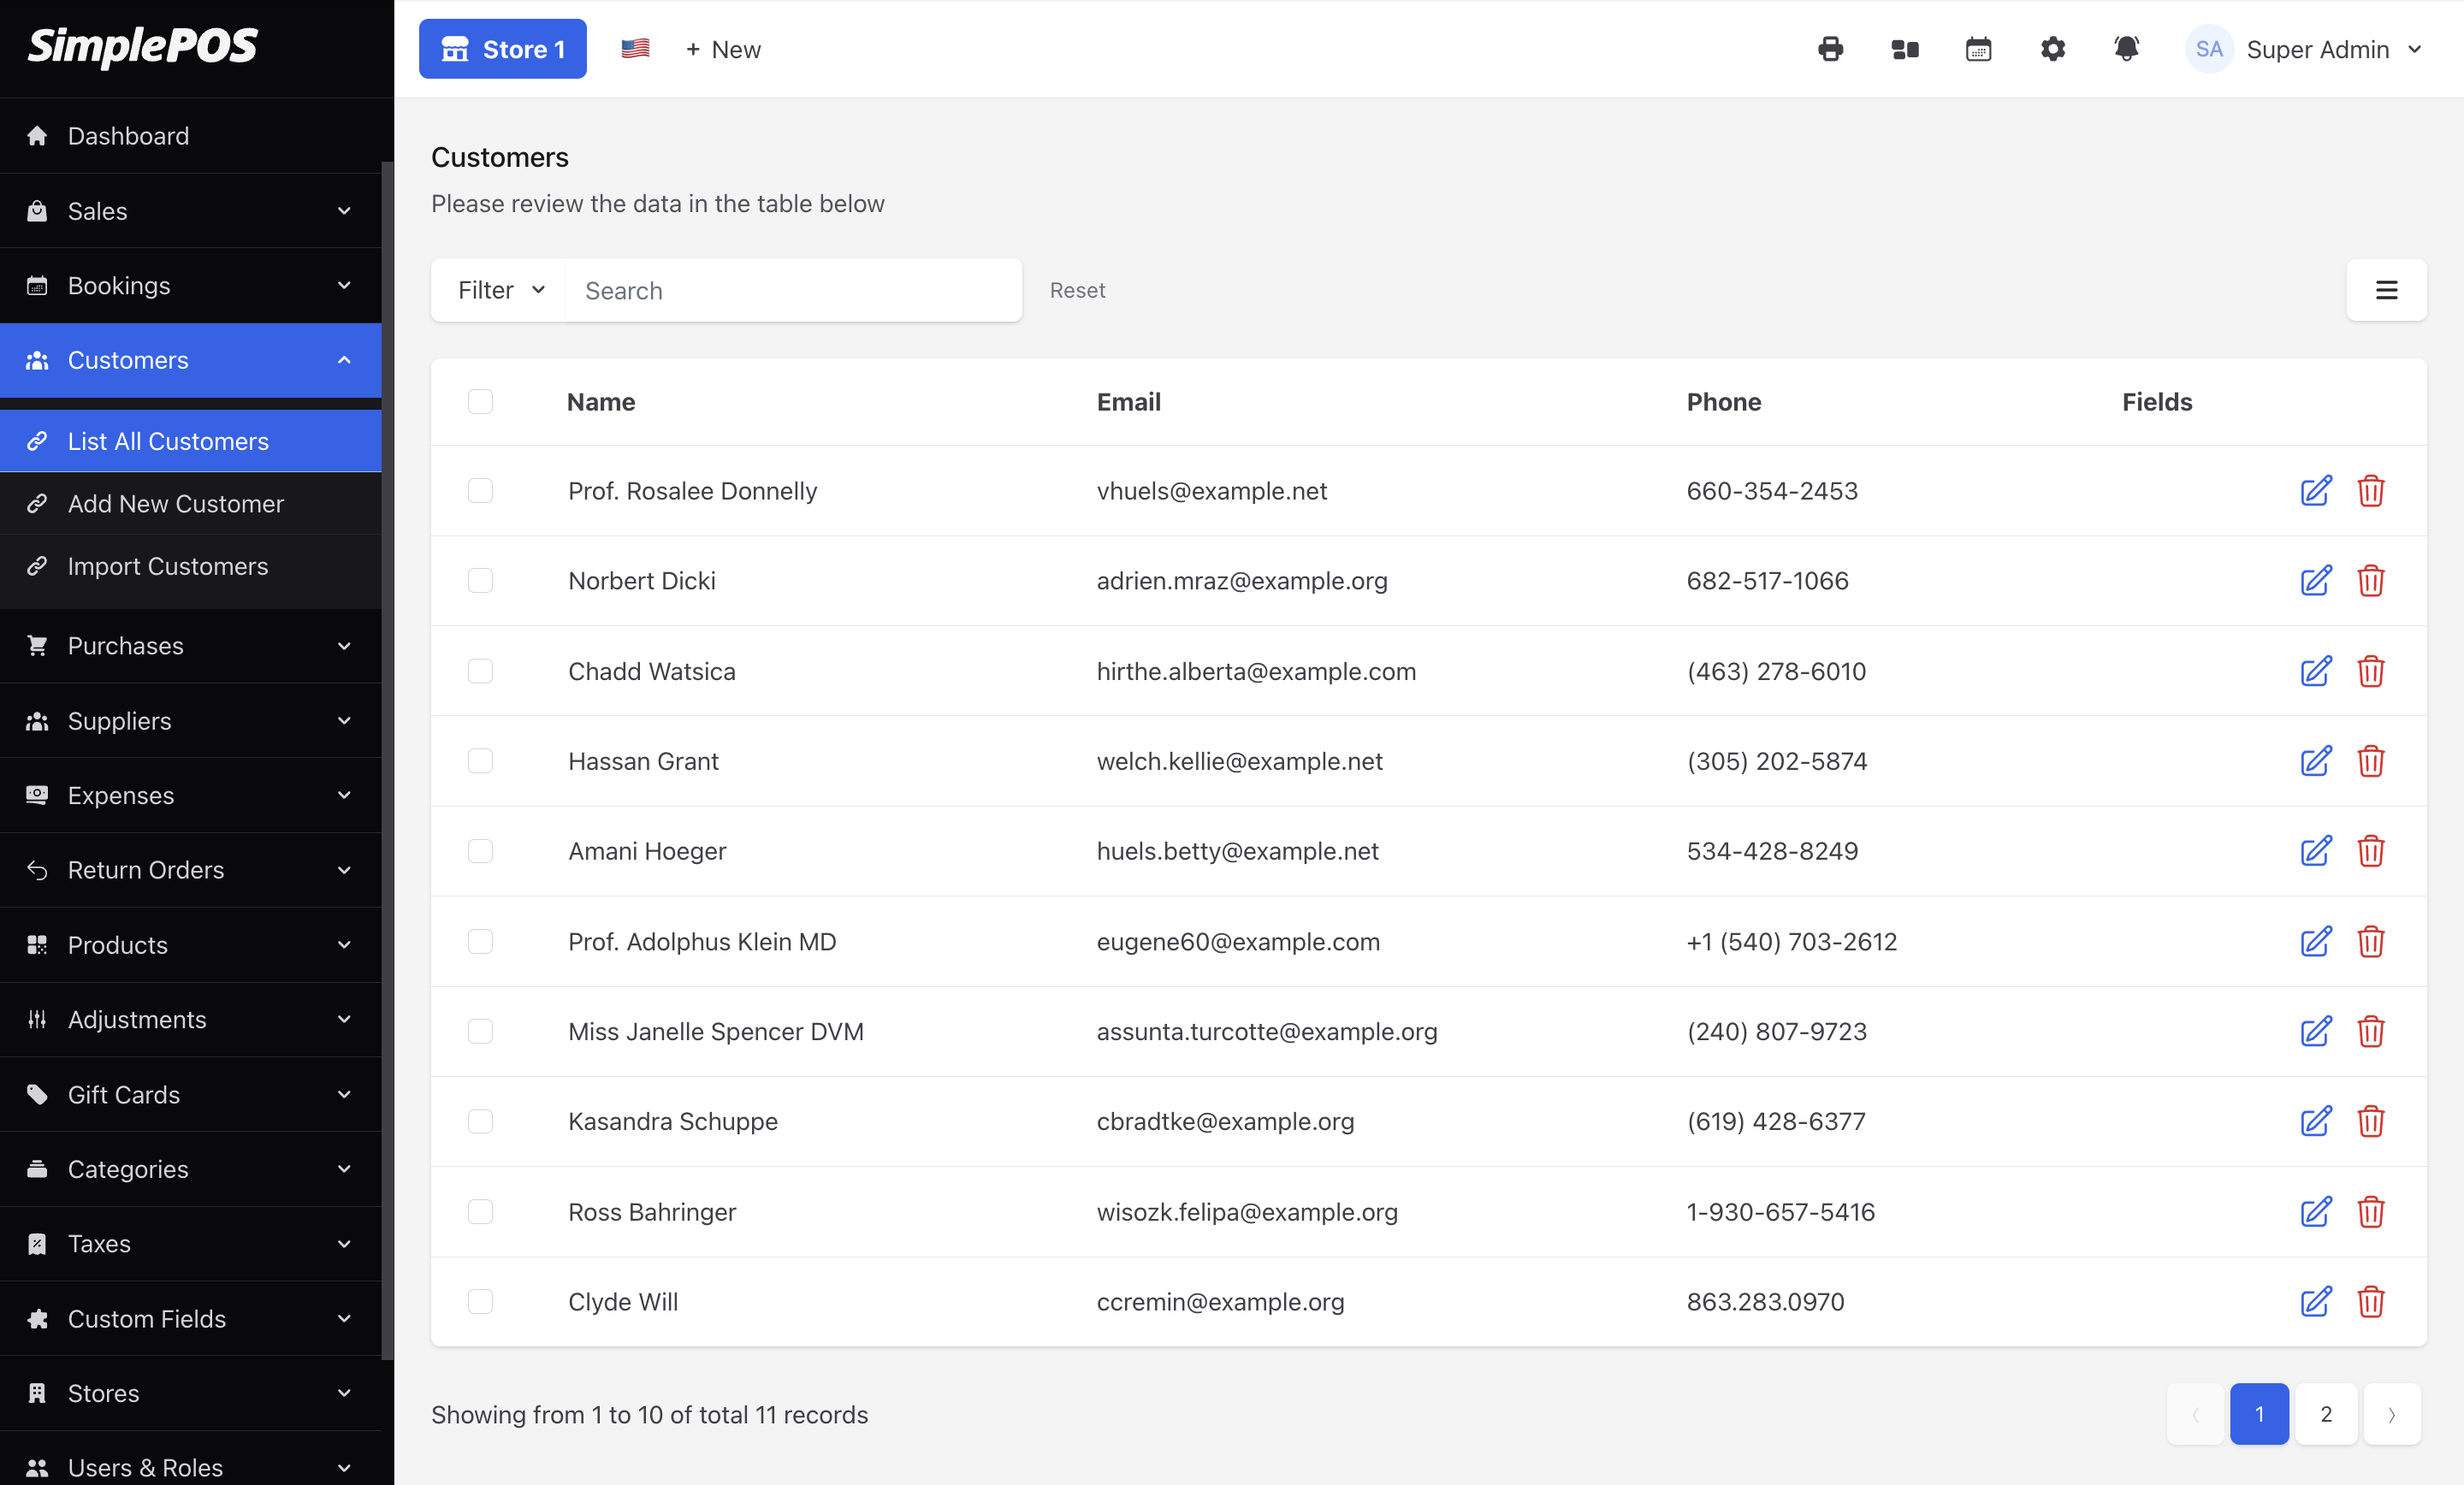Viewport: 2464px width, 1485px height.
Task: Go to Import Customers page
Action: (x=168, y=566)
